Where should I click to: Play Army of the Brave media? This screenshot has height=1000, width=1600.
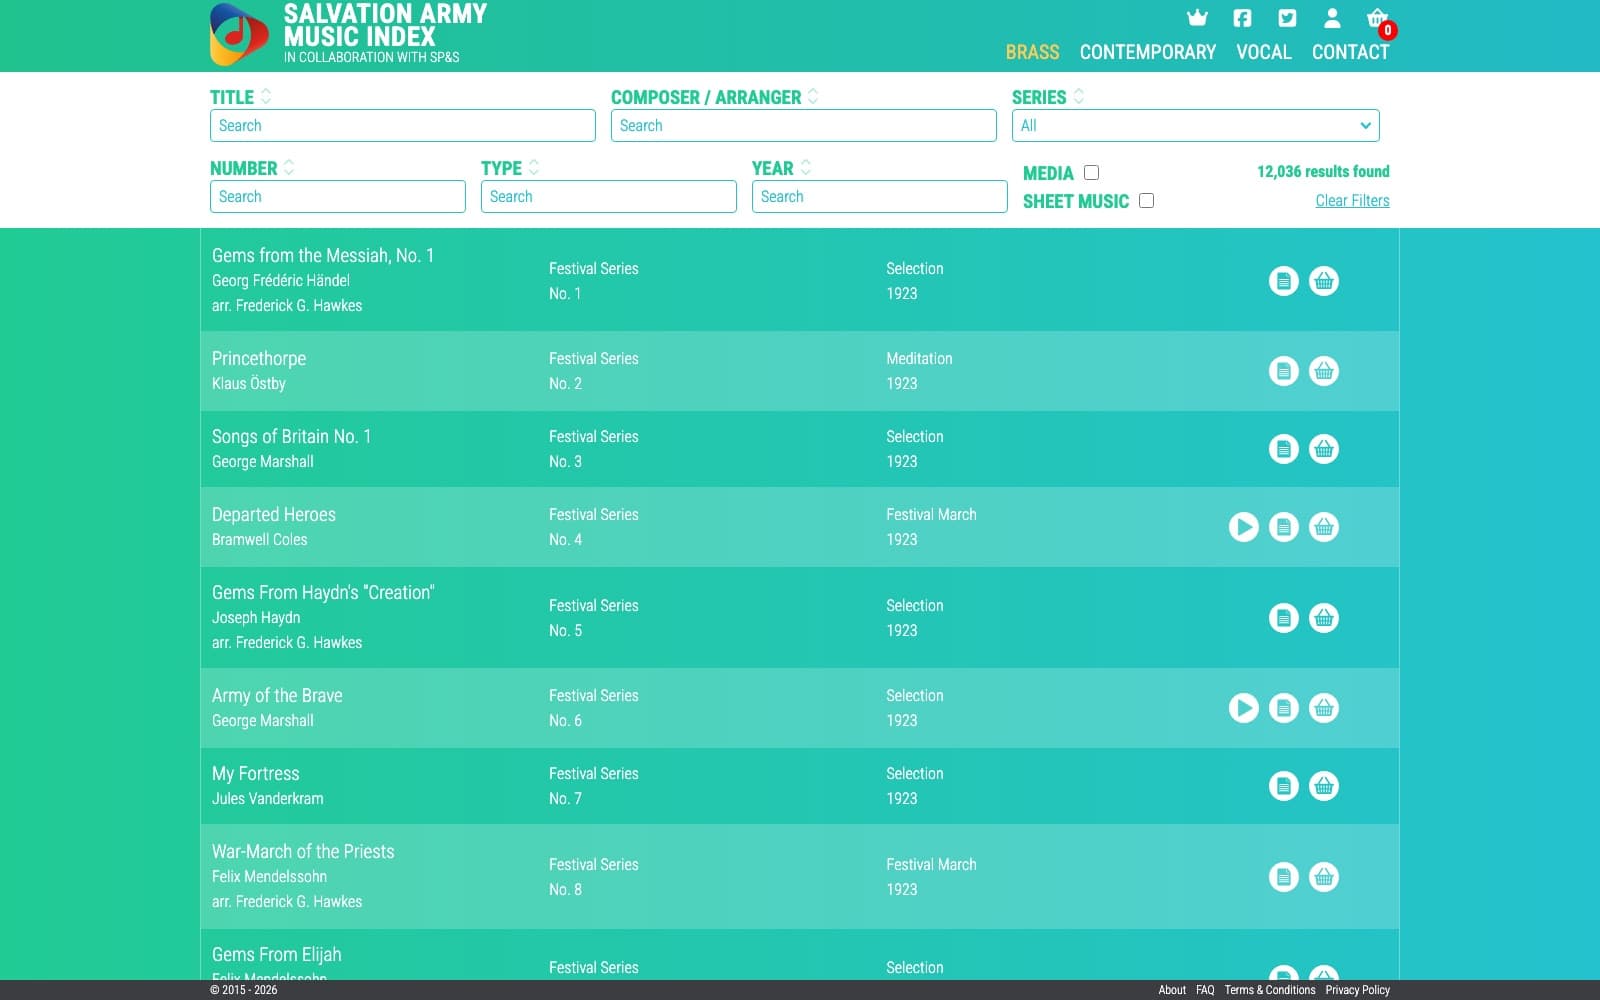(1244, 708)
